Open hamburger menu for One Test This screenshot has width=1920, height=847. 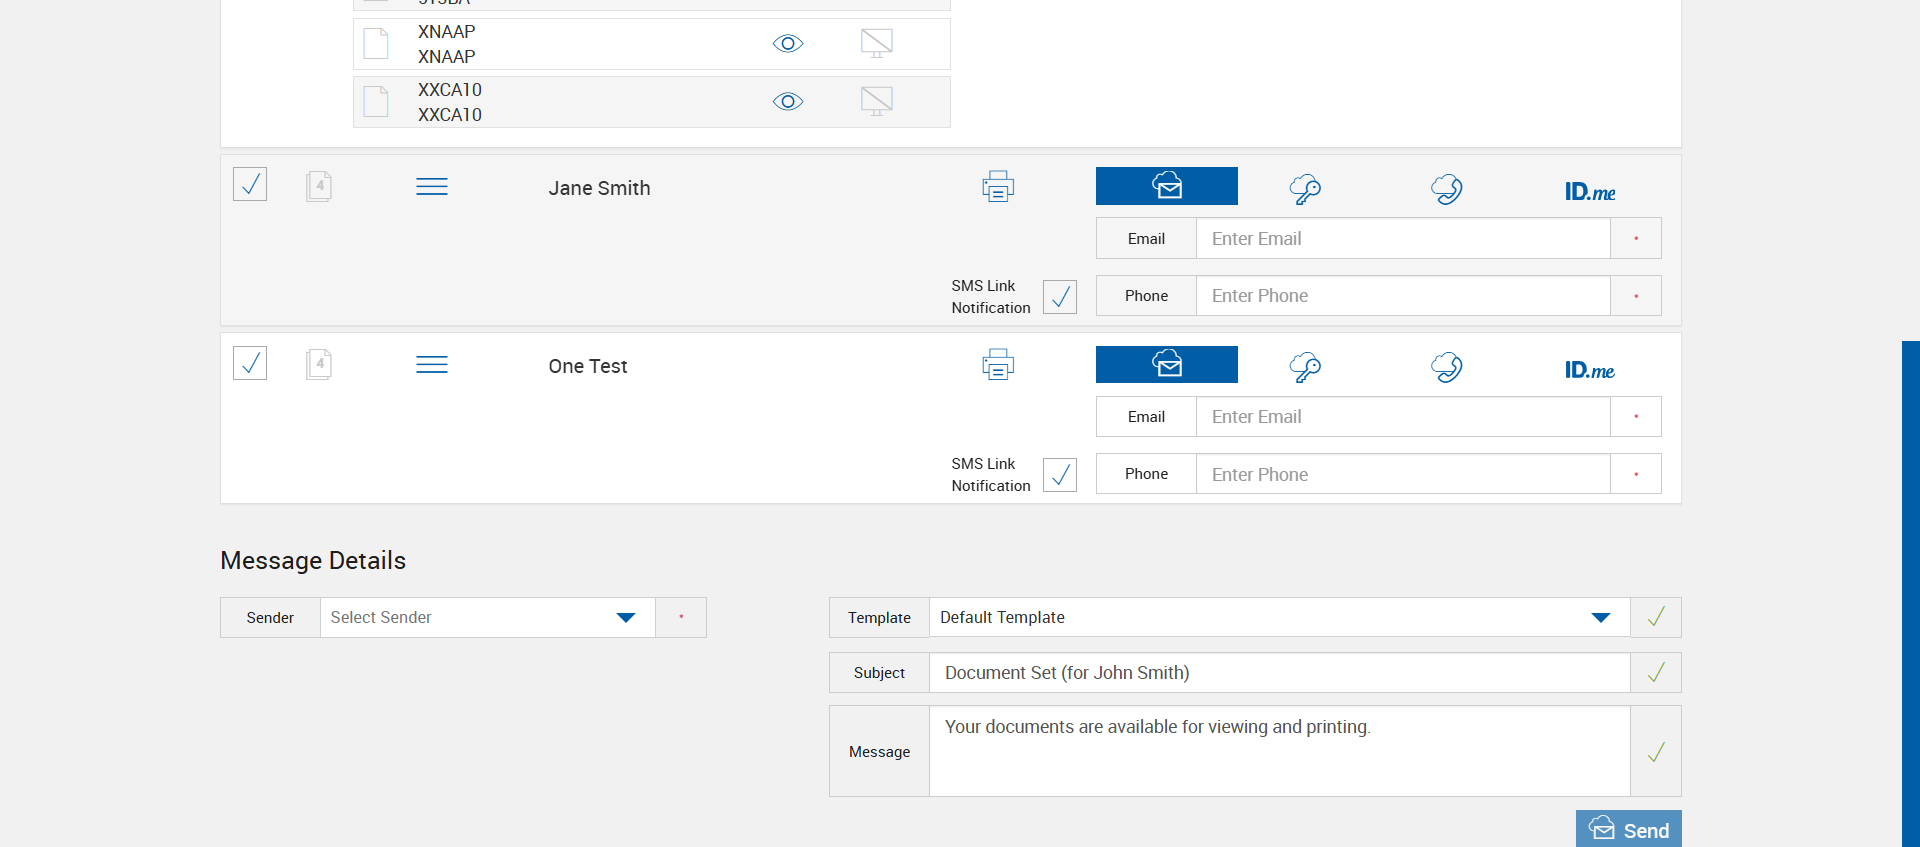[432, 365]
